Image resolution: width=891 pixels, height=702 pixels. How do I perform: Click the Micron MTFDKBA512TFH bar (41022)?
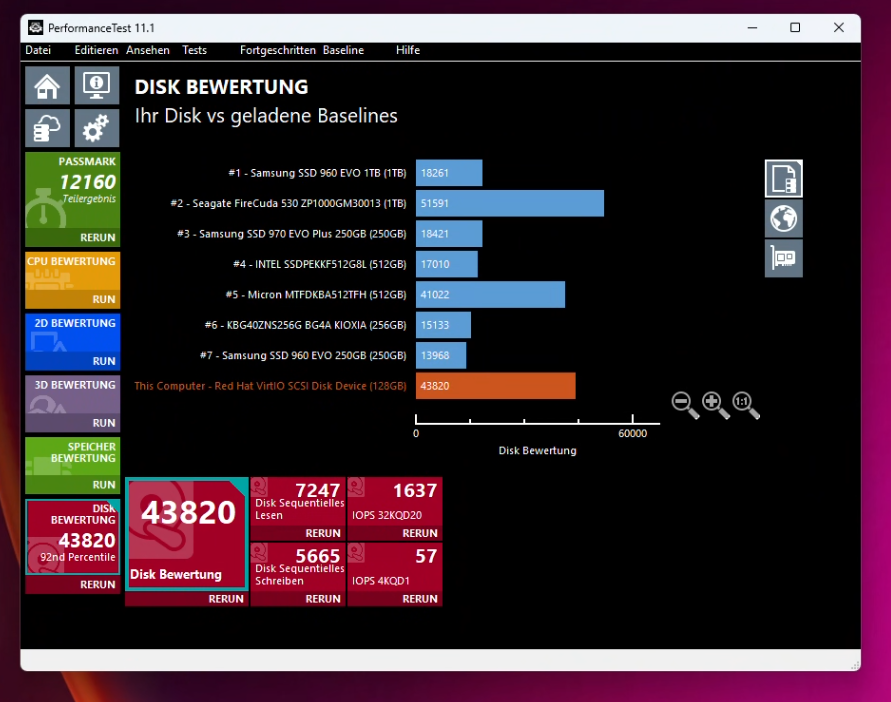pos(490,294)
